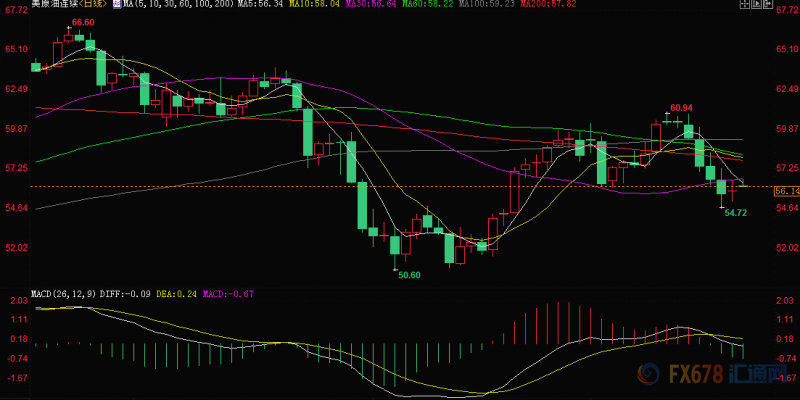Screen dimensions: 800x400
Task: Click the 60.94 peak price label
Action: click(x=682, y=108)
